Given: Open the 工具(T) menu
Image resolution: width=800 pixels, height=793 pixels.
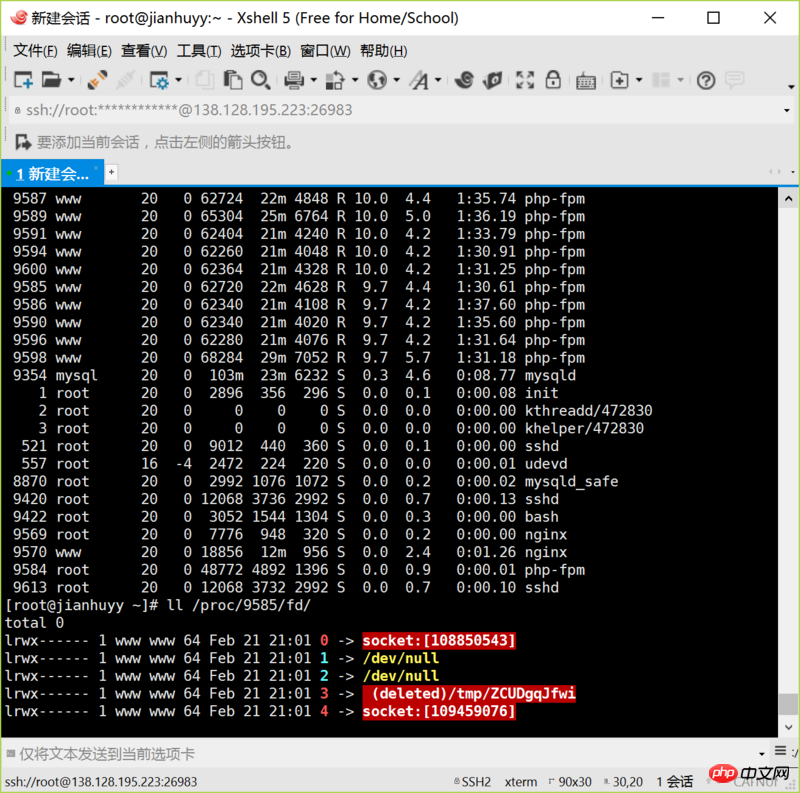Looking at the screenshot, I should click(198, 51).
